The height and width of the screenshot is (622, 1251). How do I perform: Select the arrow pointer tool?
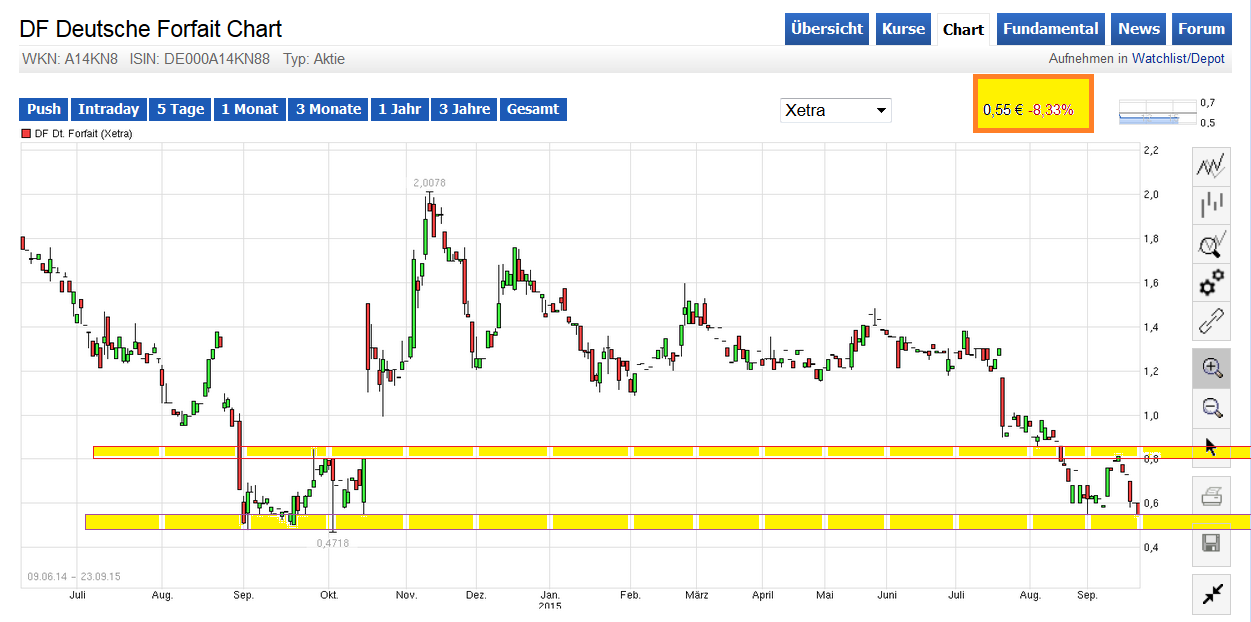point(1212,447)
